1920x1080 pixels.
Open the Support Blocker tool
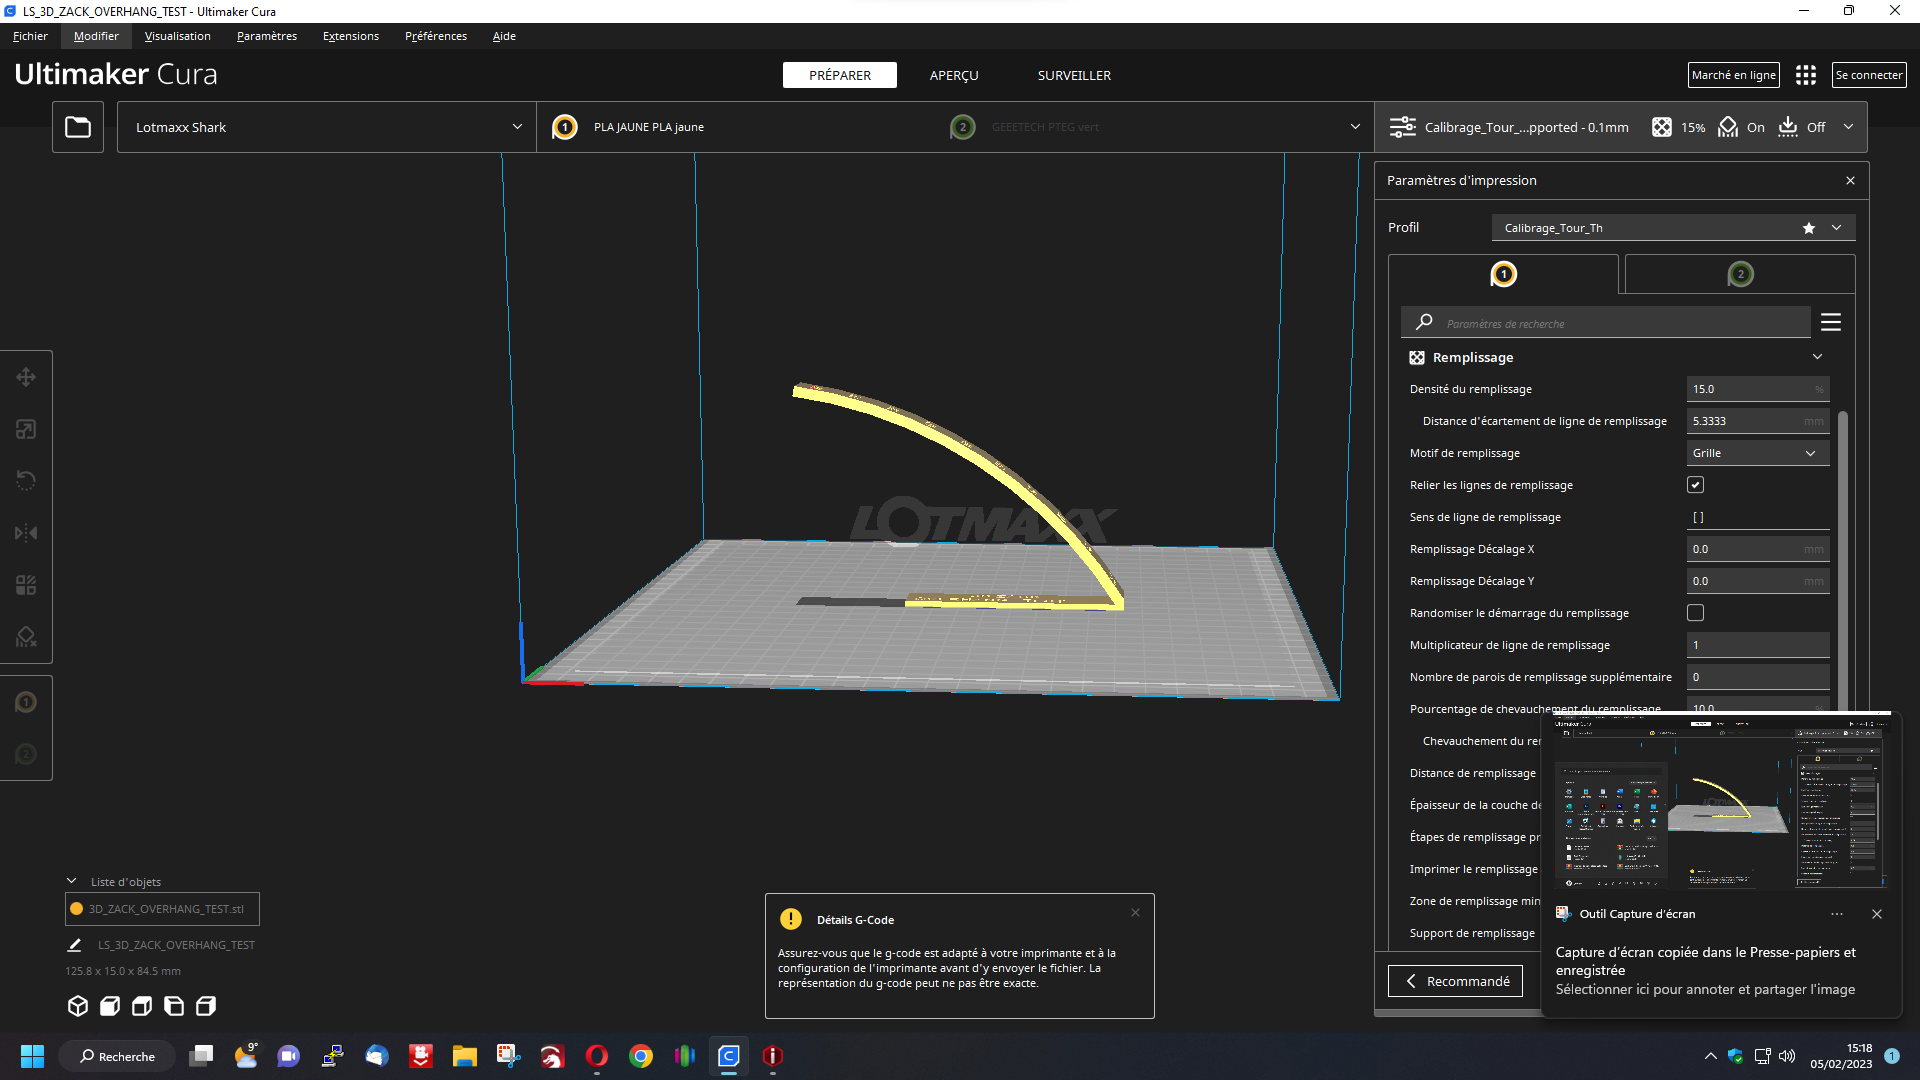tap(26, 637)
